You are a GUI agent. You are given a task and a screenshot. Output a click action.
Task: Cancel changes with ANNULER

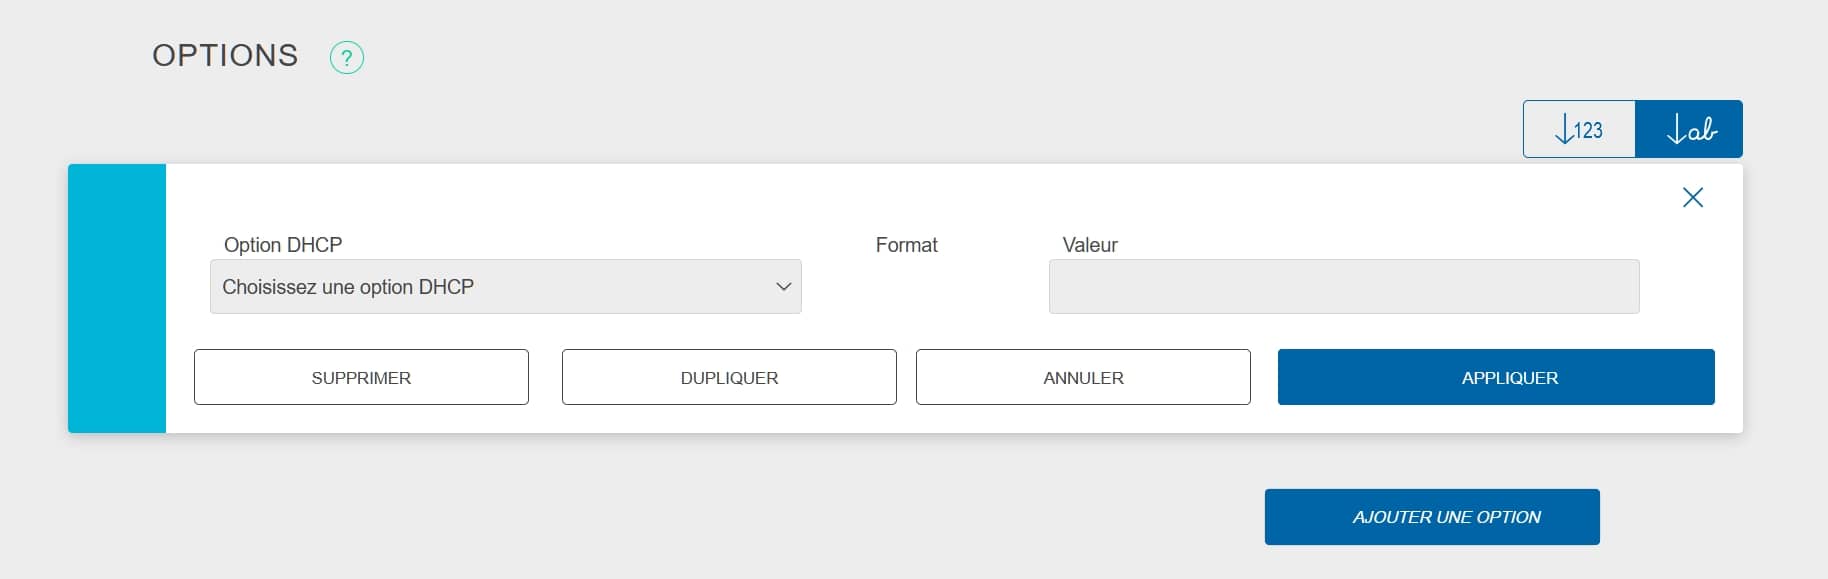[1083, 378]
